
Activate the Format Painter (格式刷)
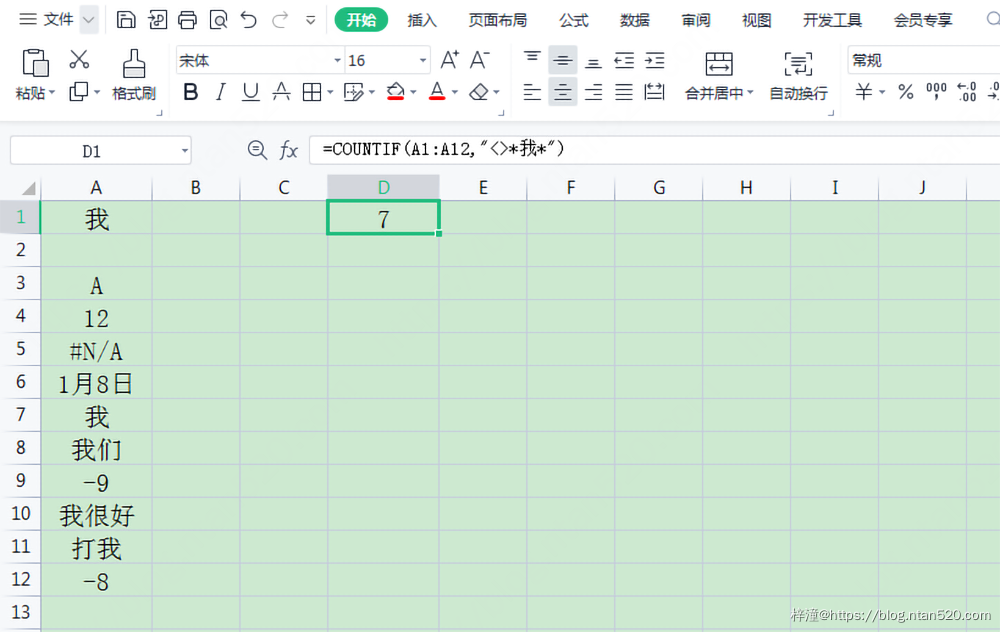coord(133,75)
